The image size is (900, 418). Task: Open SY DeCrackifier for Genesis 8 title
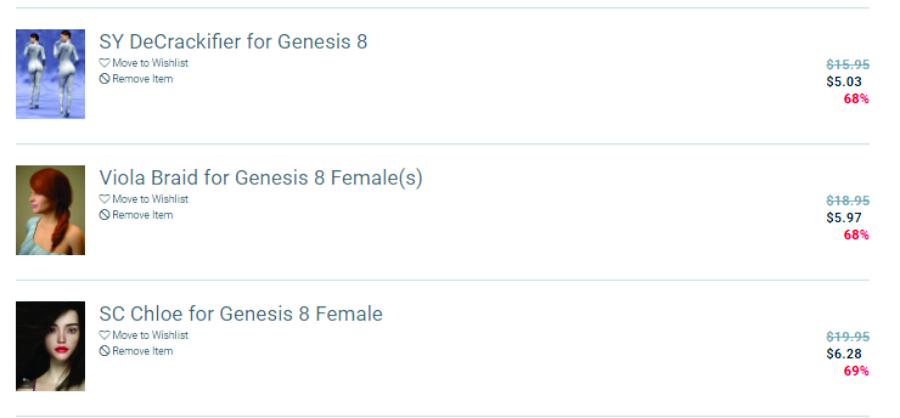tap(233, 42)
